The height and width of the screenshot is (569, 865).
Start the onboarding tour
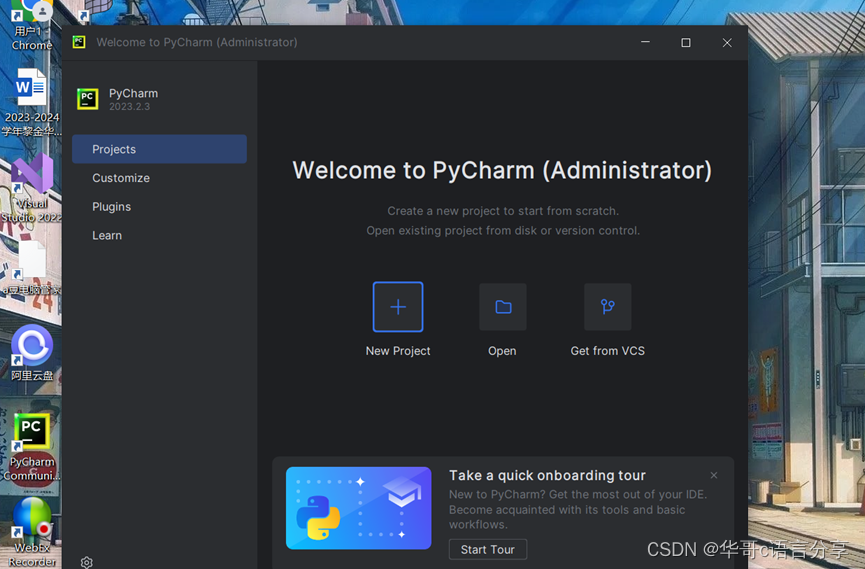tap(488, 550)
